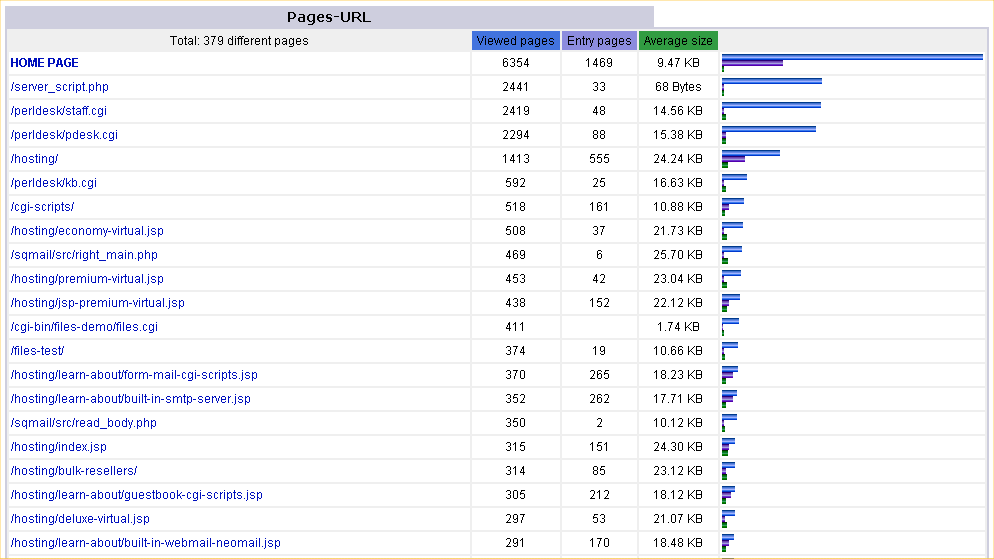Follow the /cgi-scripts/ link
This screenshot has width=994, height=559.
point(42,207)
